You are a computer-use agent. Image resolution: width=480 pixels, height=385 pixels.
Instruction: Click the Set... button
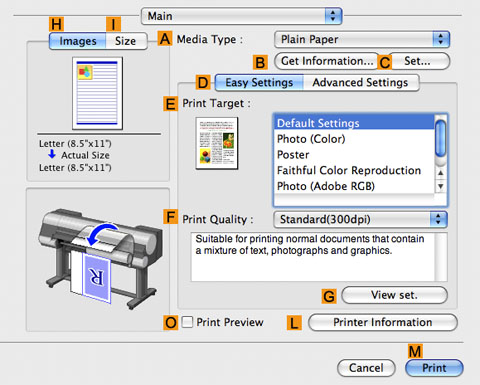pyautogui.click(x=419, y=61)
